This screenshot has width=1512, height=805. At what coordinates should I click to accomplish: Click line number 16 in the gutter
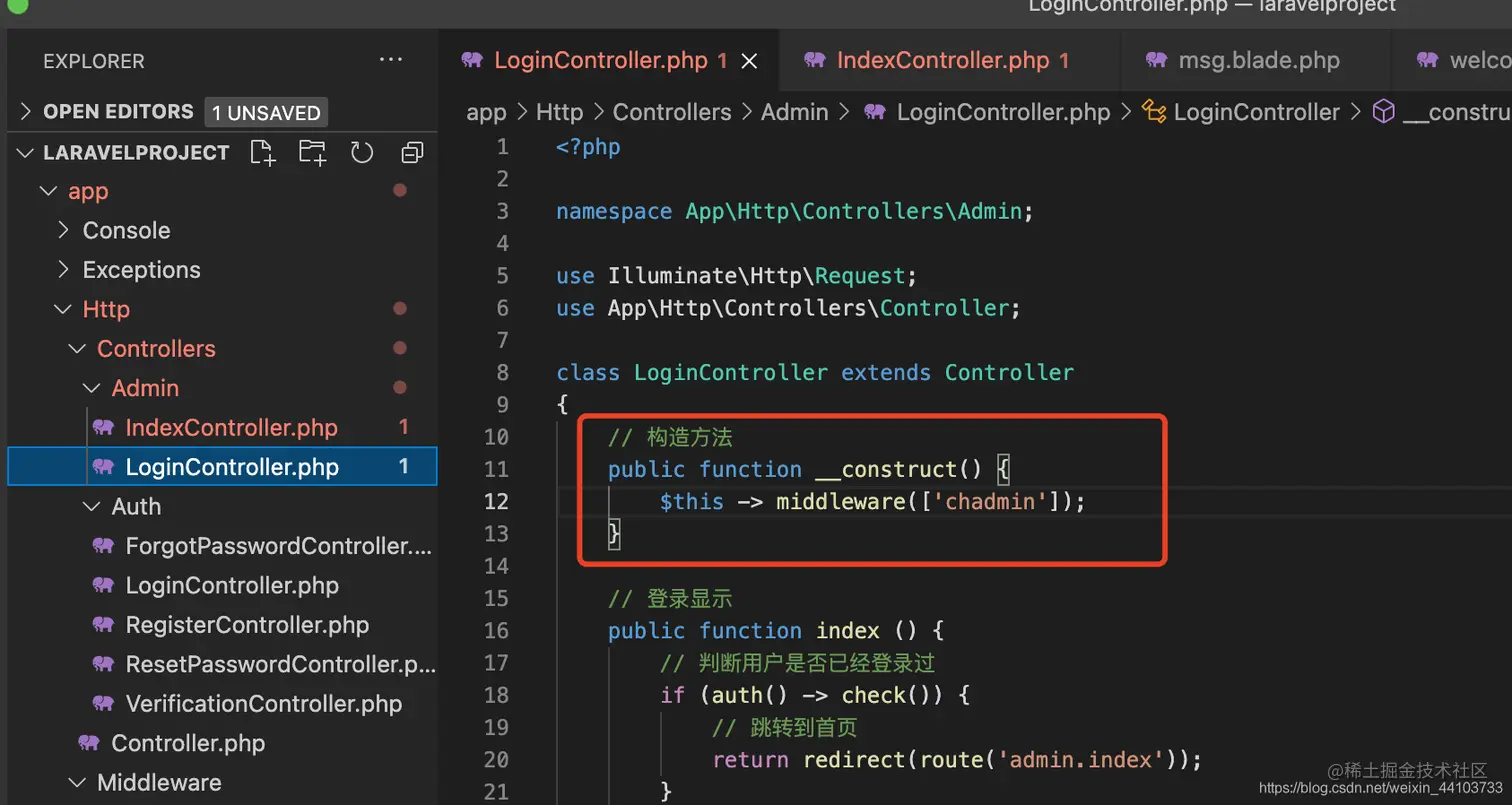point(496,630)
